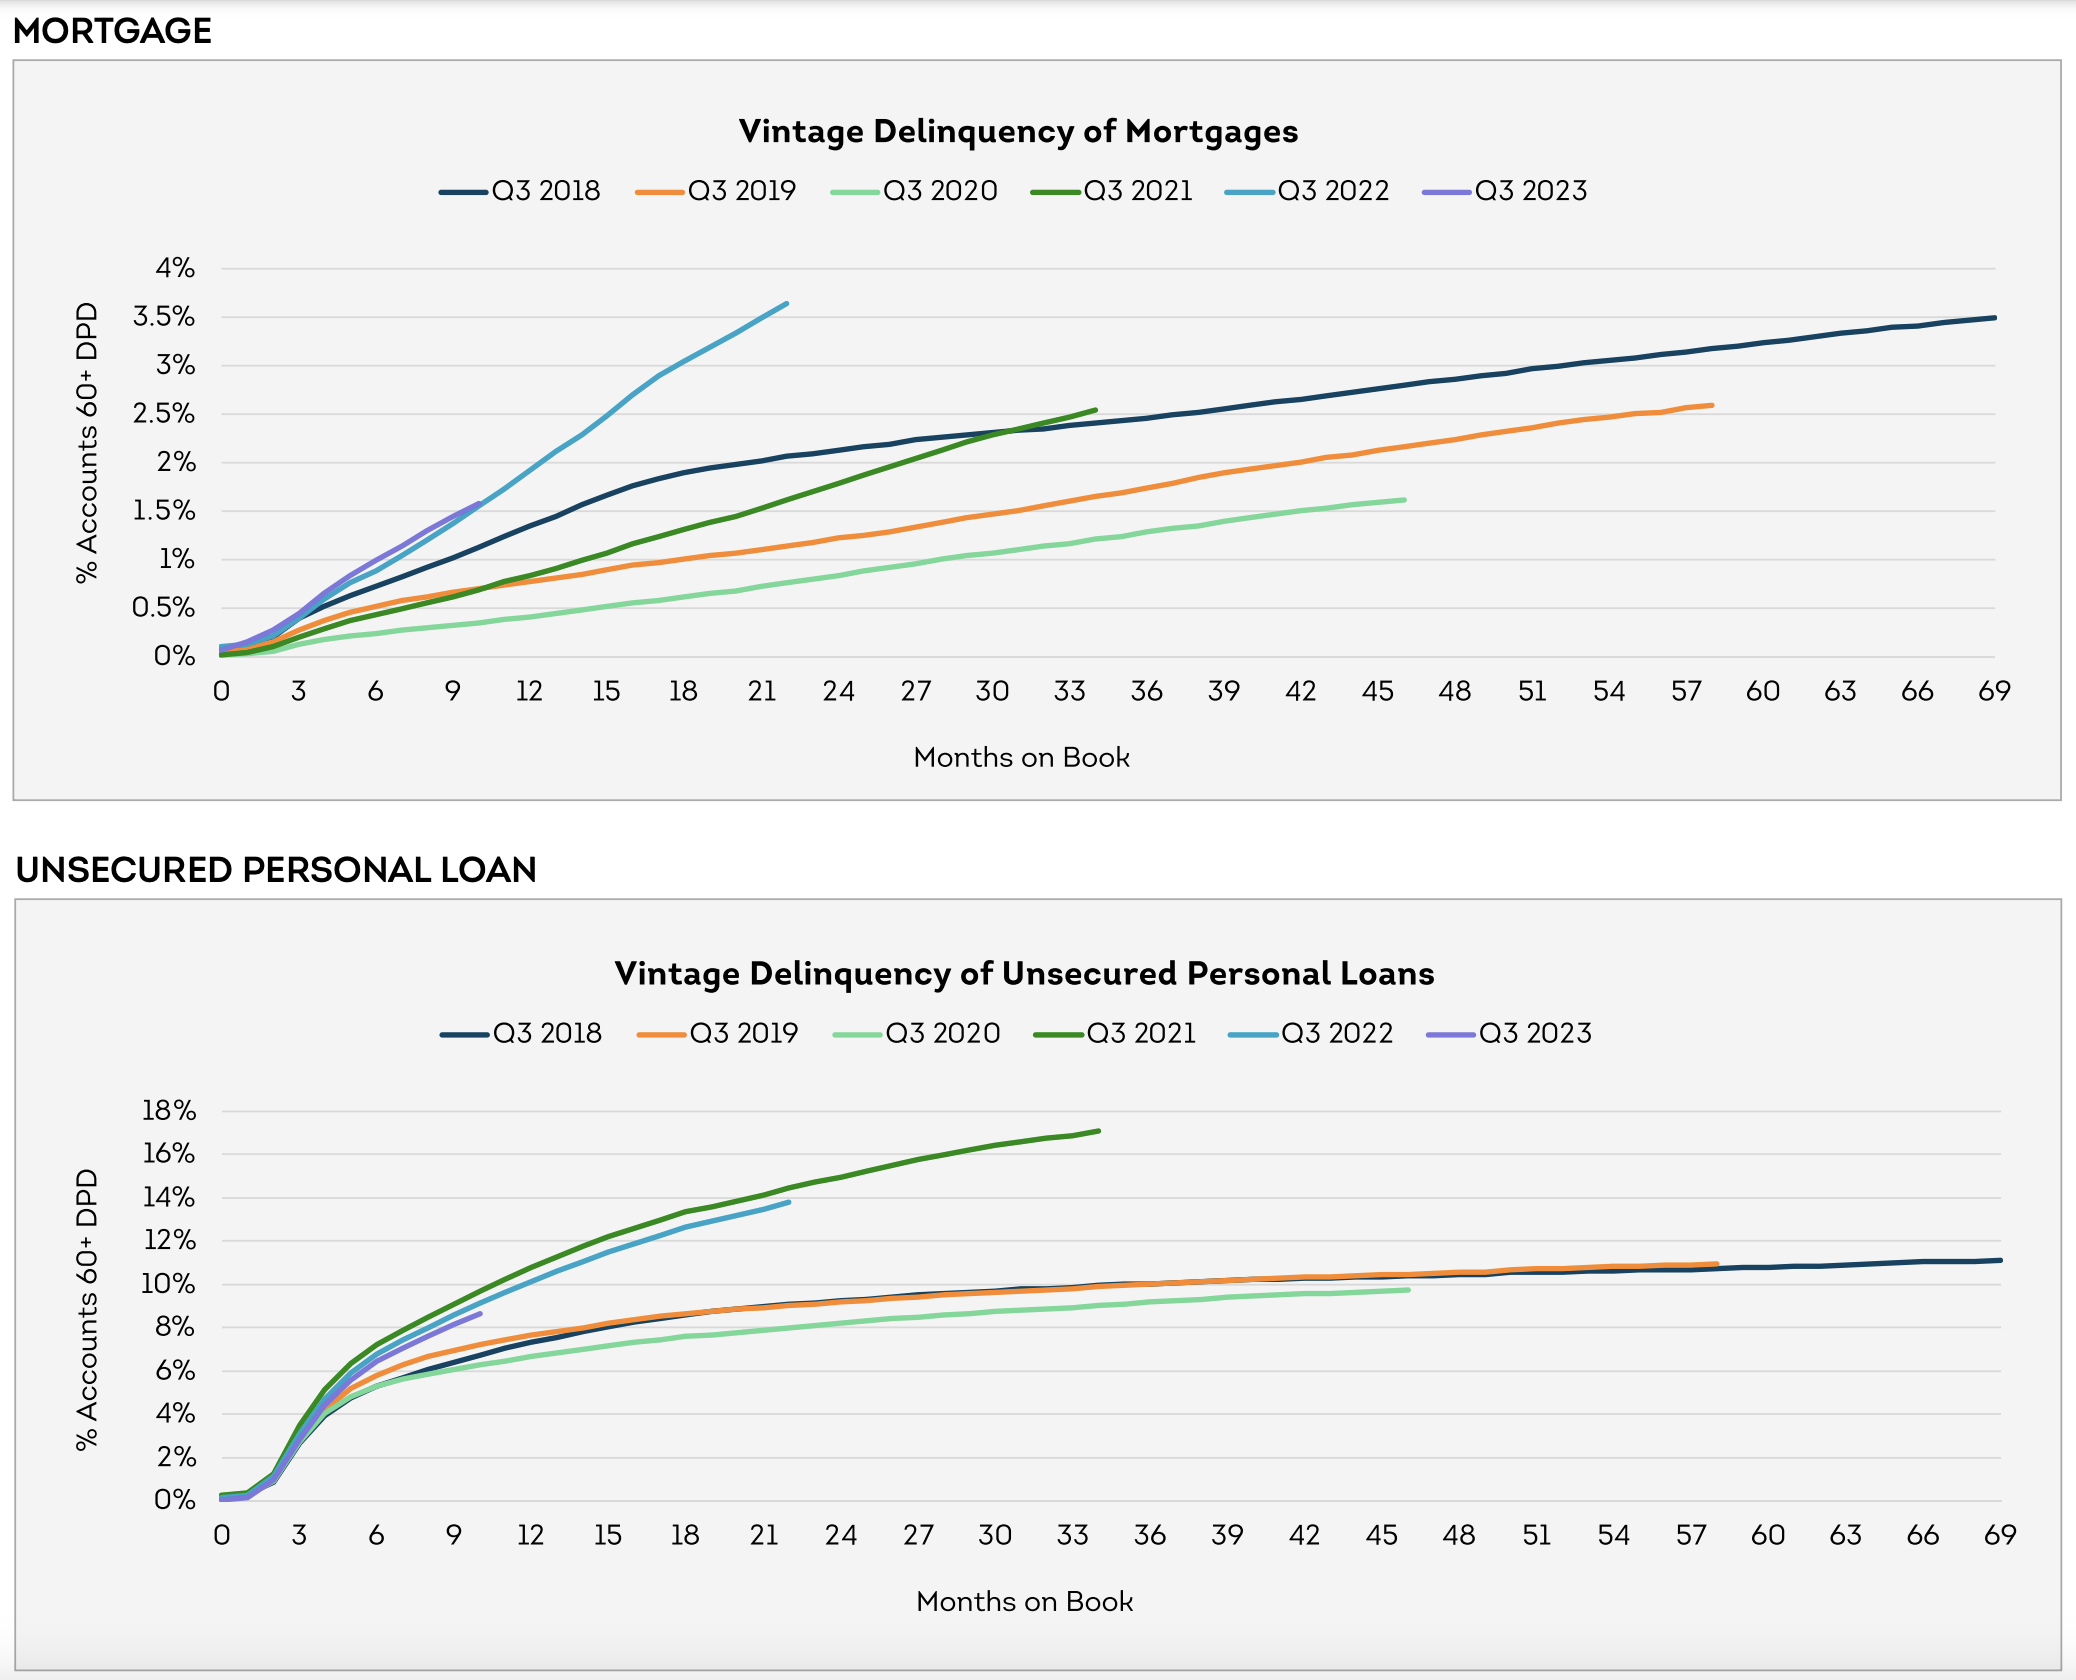Click the MORTGAGE section heading
This screenshot has height=1680, width=2076.
pyautogui.click(x=112, y=31)
